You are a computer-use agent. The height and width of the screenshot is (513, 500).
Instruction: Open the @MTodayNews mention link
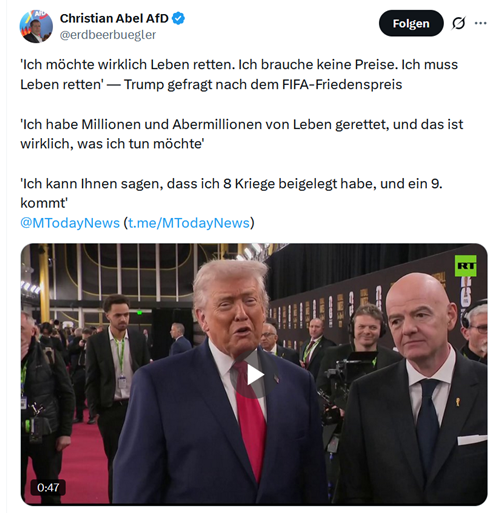click(70, 223)
